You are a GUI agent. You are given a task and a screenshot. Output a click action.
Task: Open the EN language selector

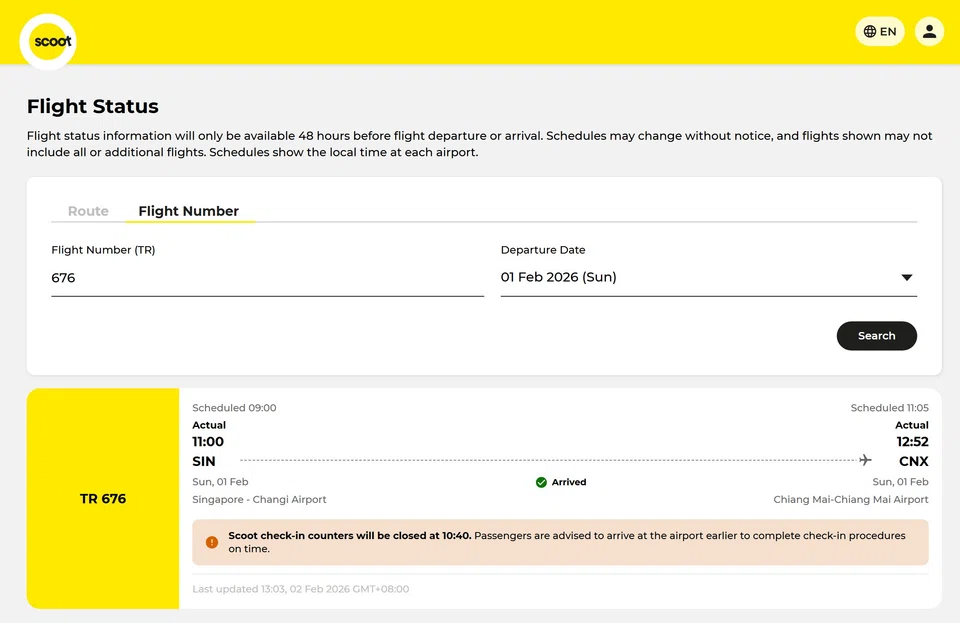point(879,32)
